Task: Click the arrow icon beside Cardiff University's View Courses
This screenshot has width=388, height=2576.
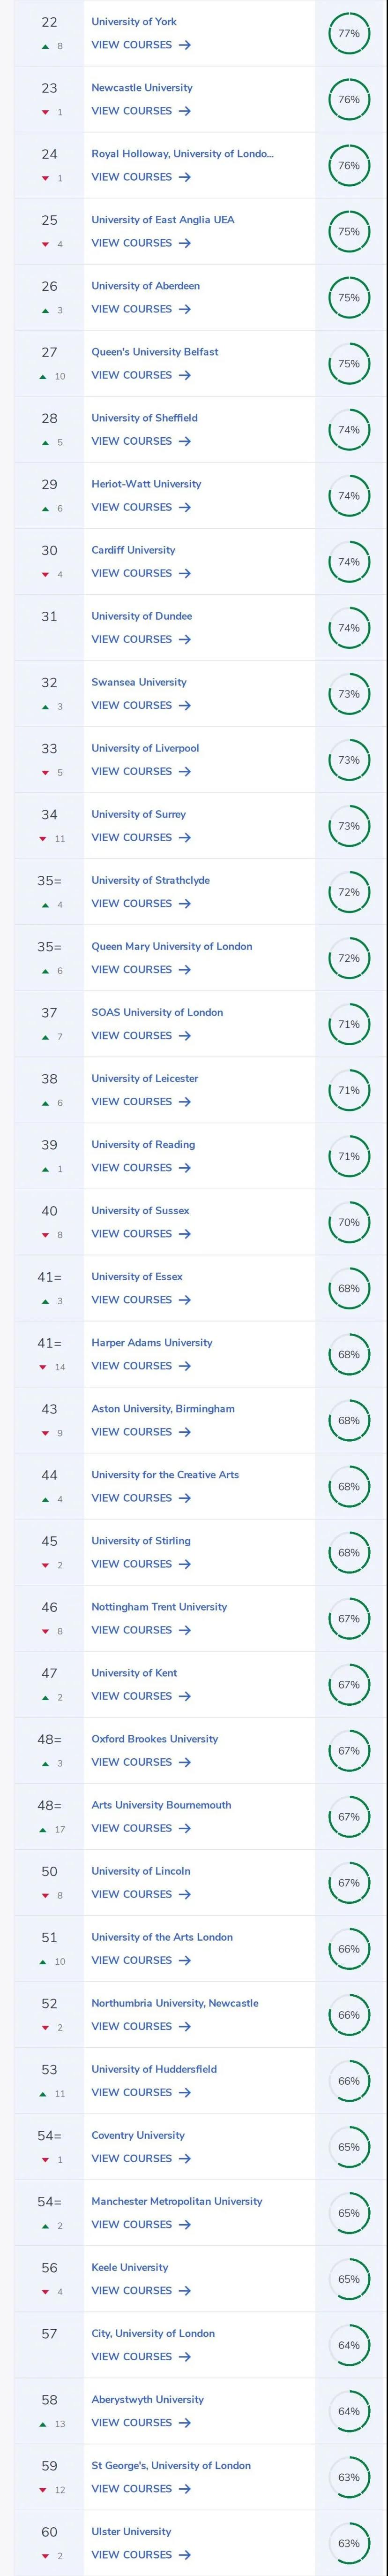Action: [x=185, y=574]
